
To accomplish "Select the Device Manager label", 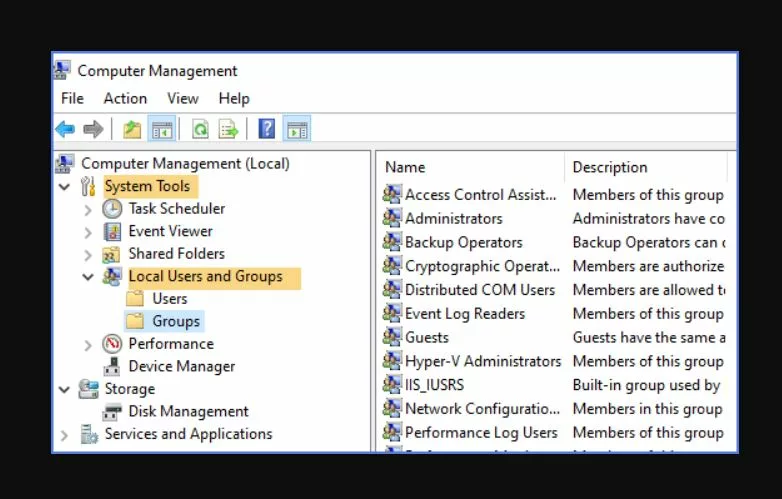I will pyautogui.click(x=182, y=366).
